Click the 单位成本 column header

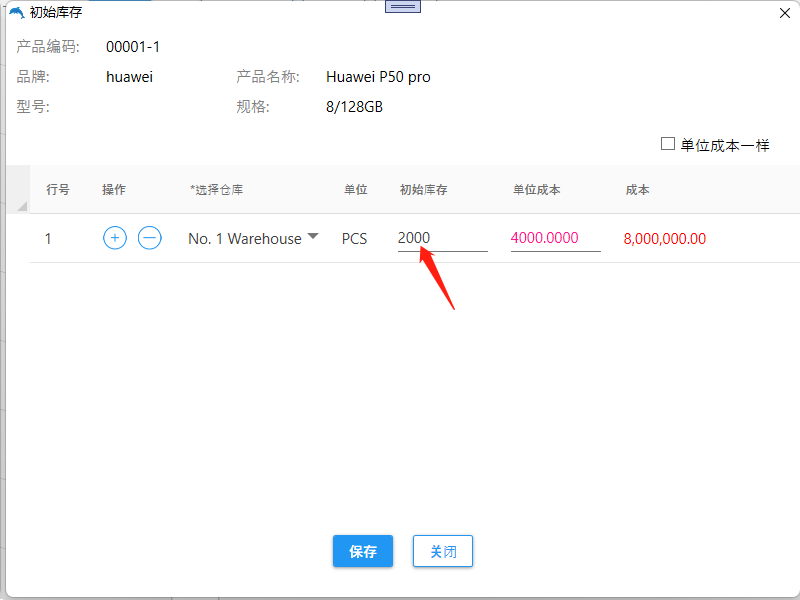click(x=536, y=190)
